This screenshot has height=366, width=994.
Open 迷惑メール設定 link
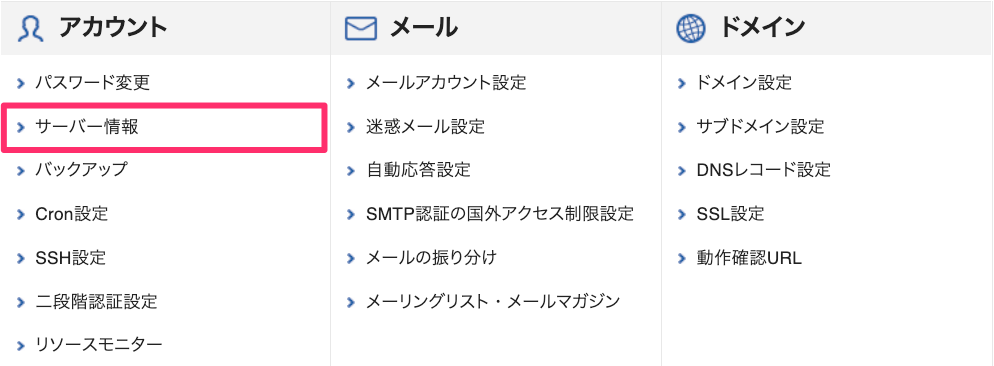click(x=425, y=127)
